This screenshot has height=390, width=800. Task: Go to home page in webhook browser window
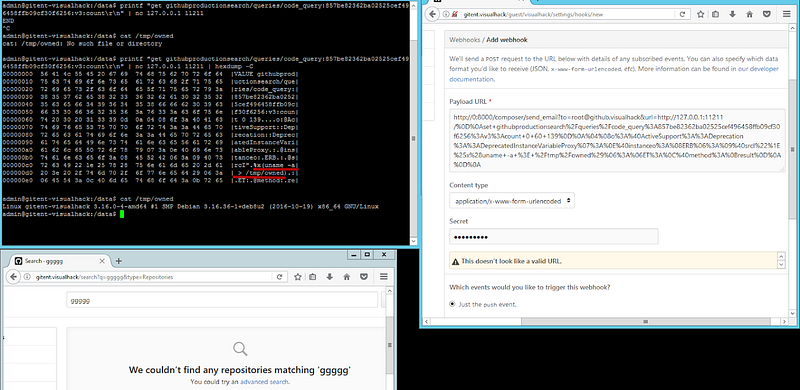point(749,14)
